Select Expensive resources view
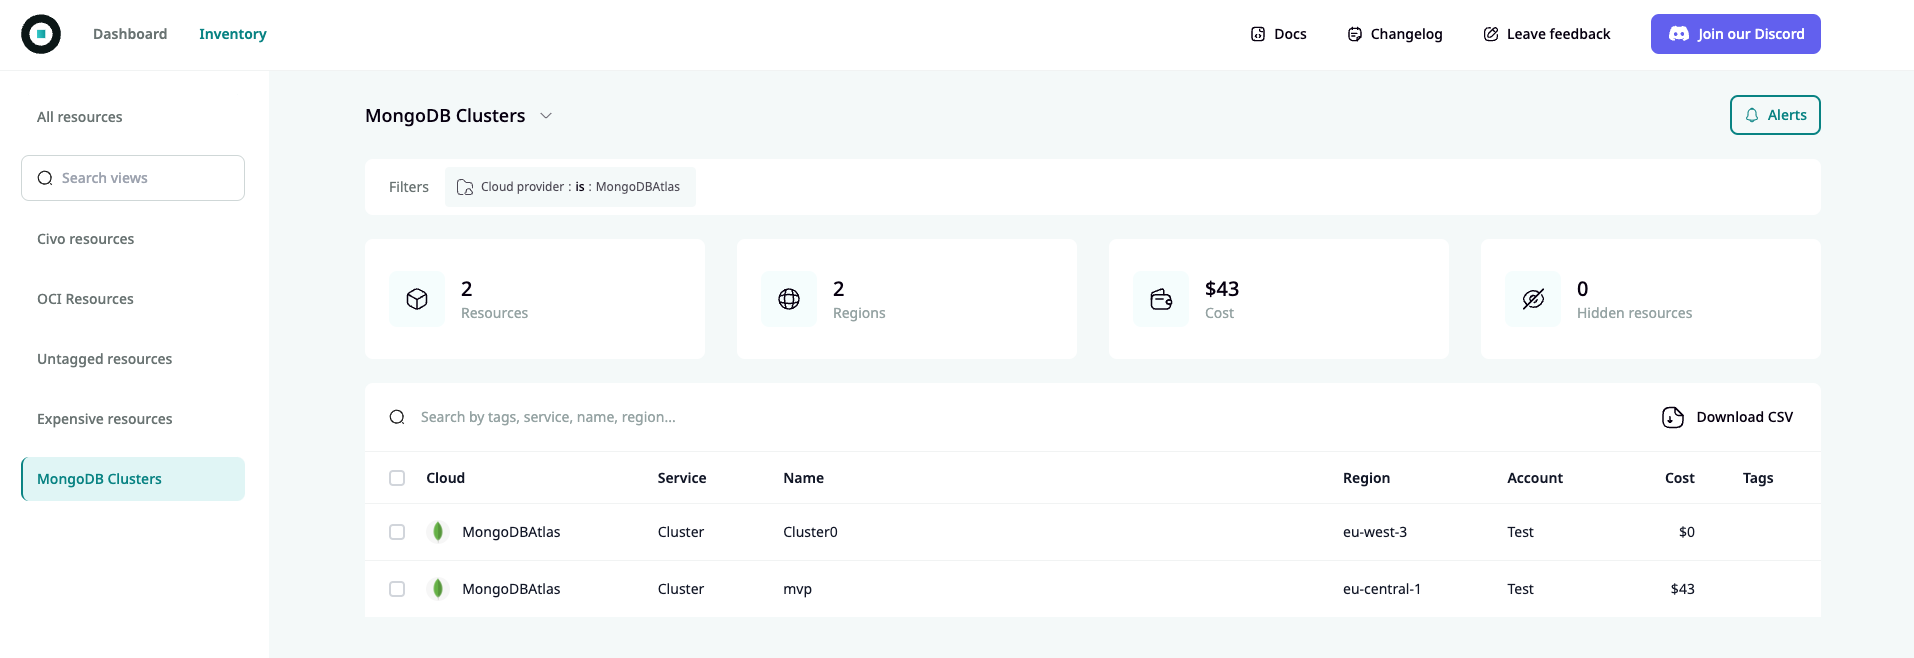 pyautogui.click(x=133, y=419)
